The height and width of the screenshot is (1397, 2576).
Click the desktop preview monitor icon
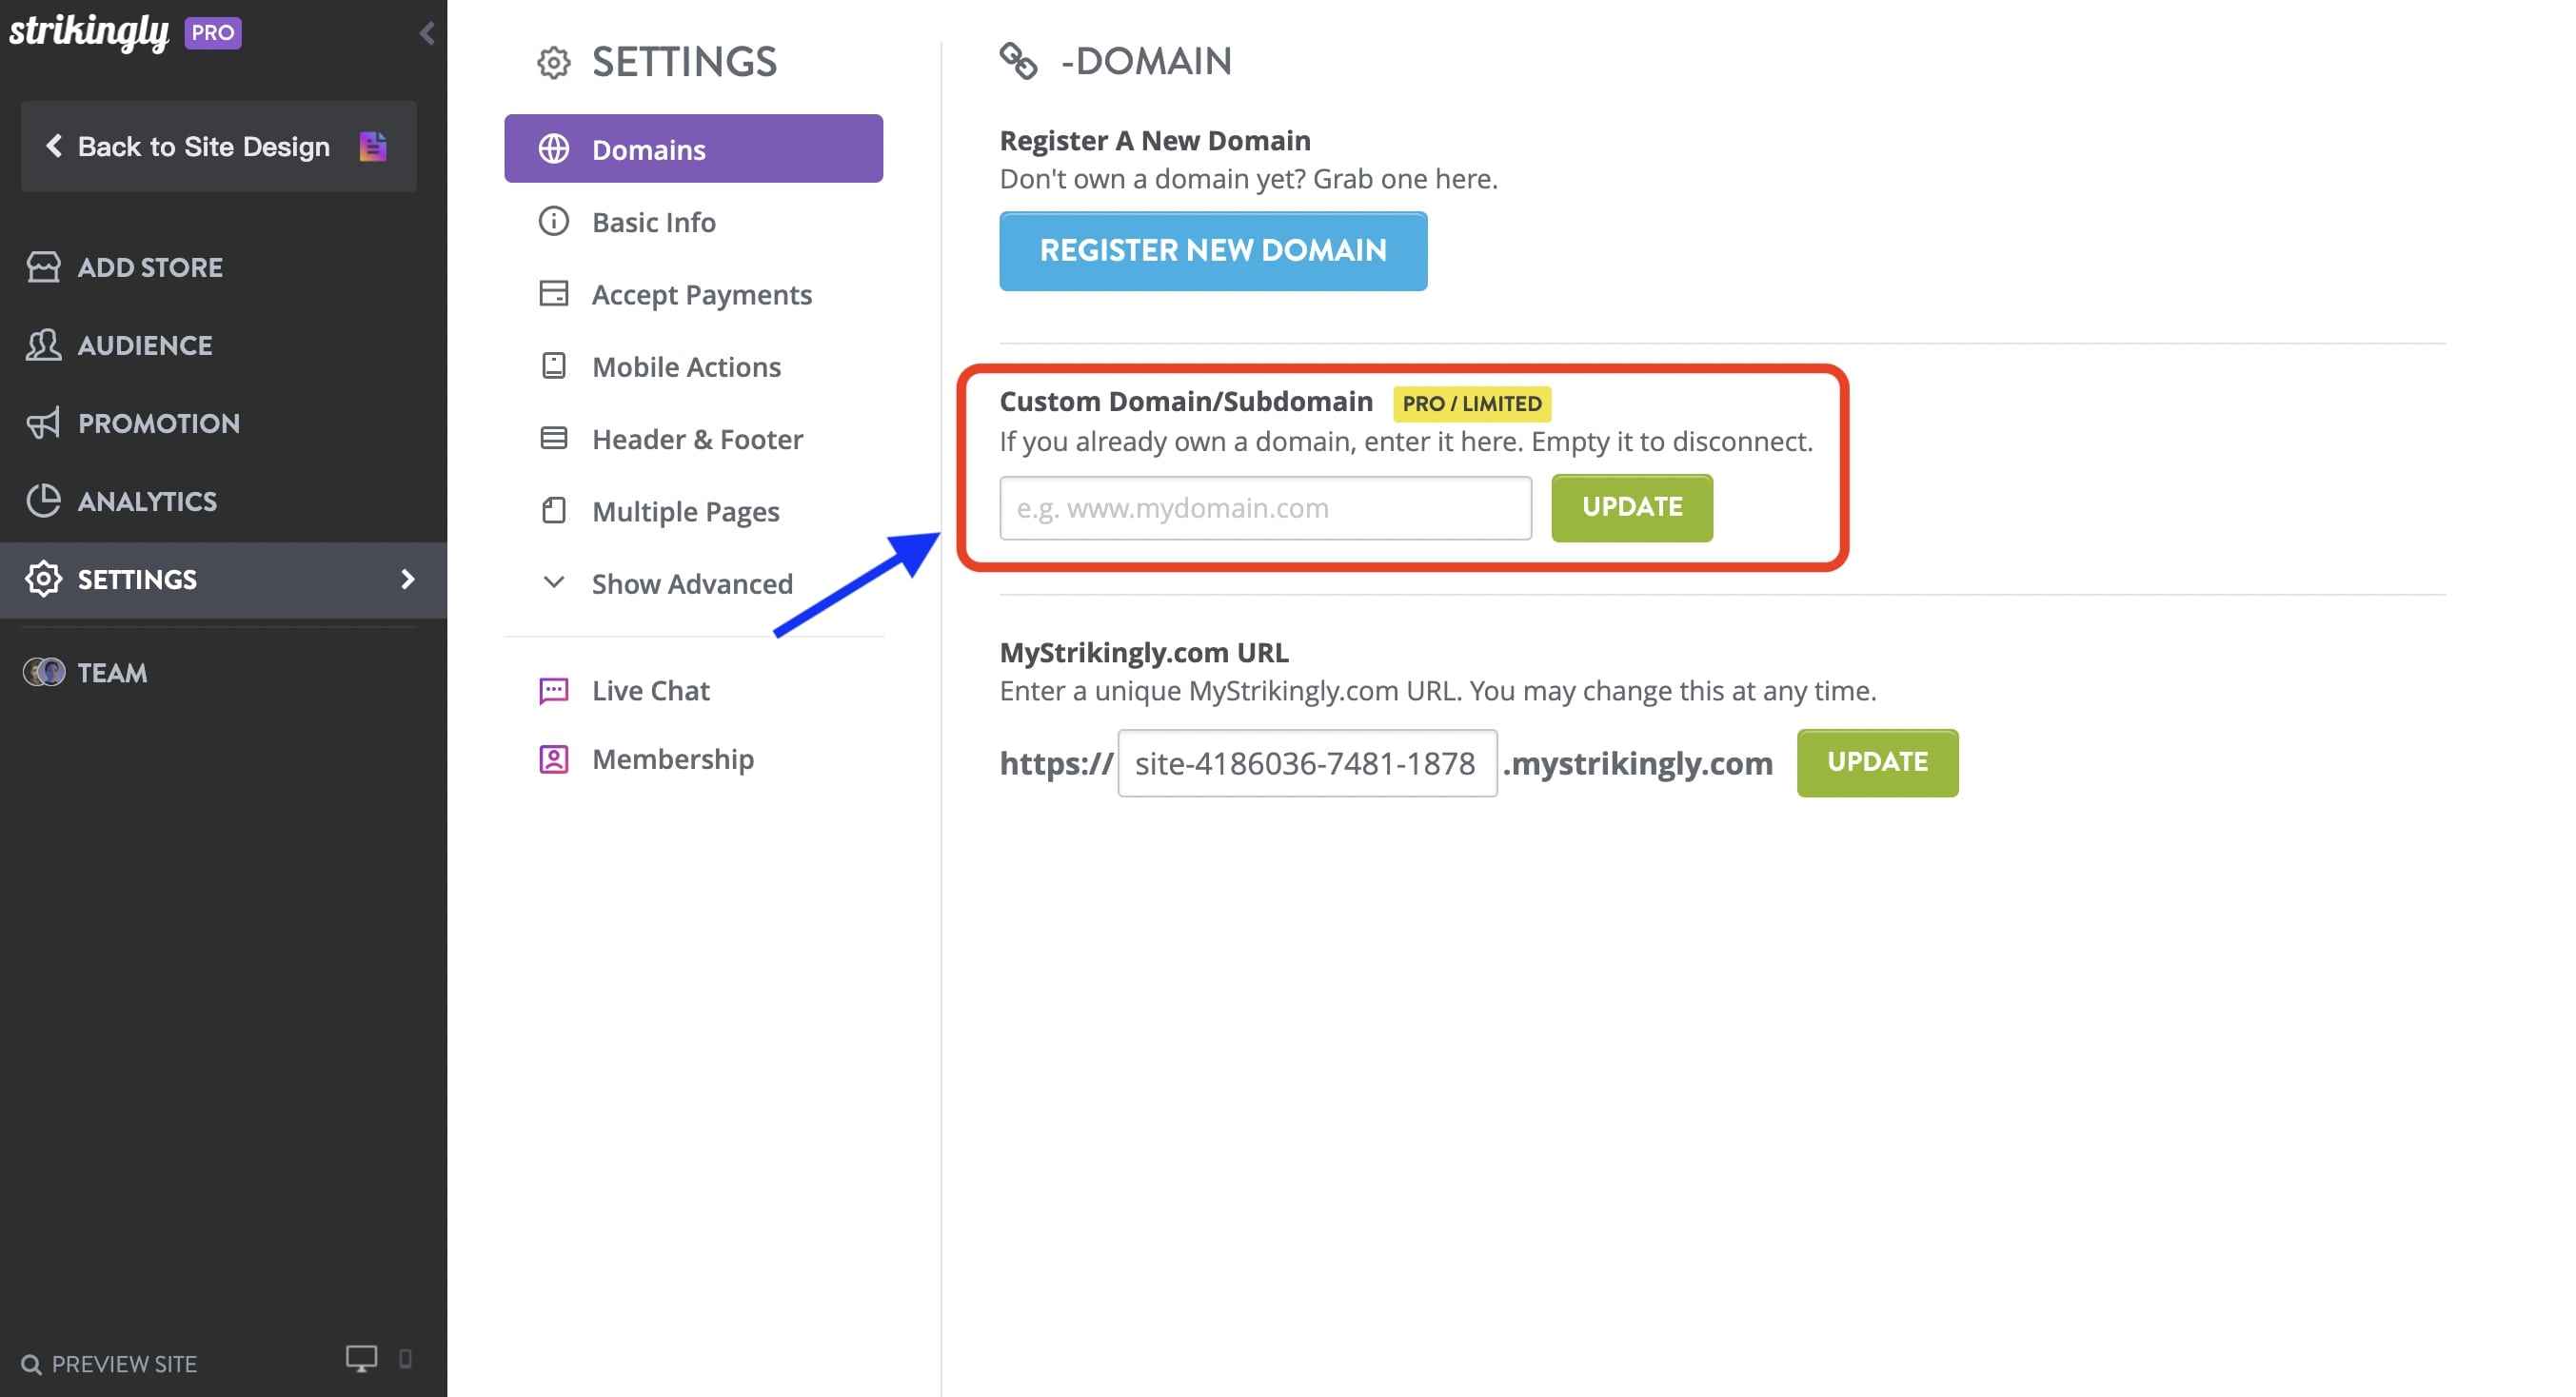[x=361, y=1359]
